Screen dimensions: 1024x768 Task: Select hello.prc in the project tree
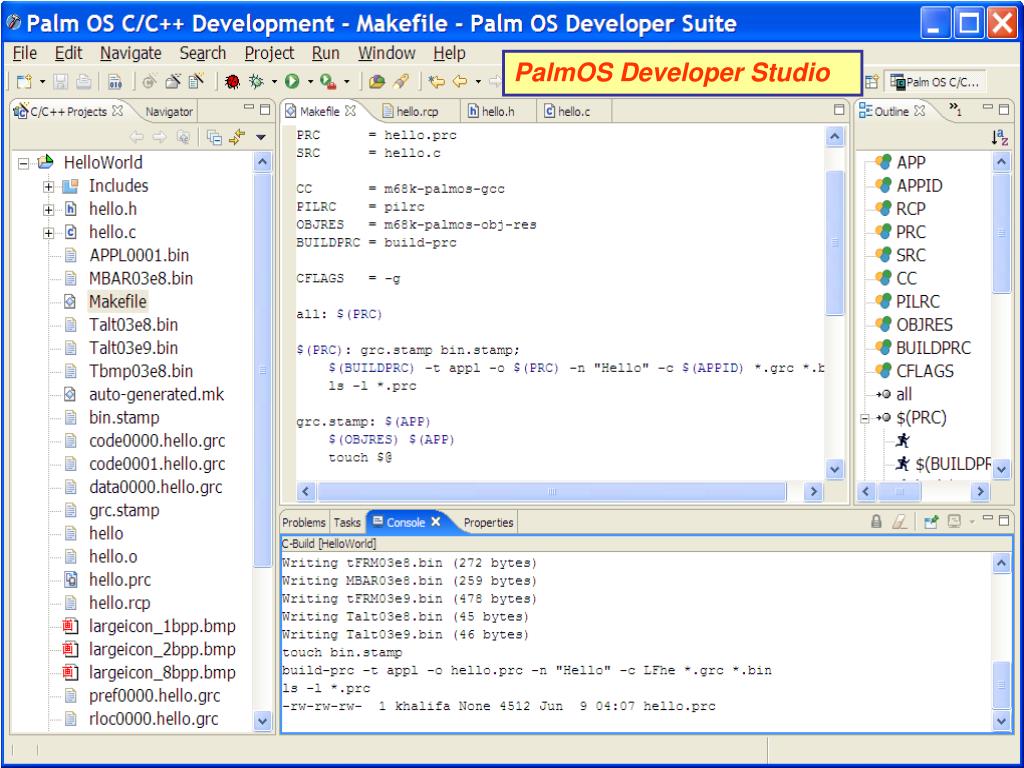120,580
